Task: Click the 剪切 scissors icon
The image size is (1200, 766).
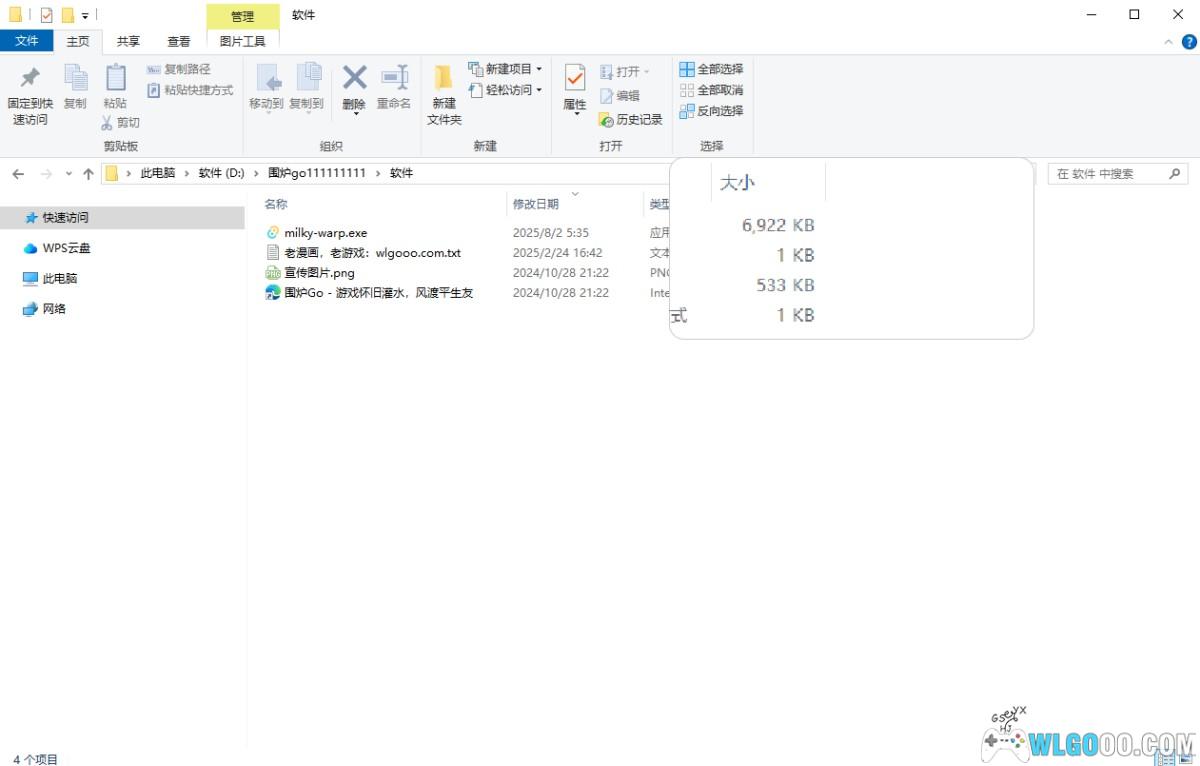Action: [108, 123]
